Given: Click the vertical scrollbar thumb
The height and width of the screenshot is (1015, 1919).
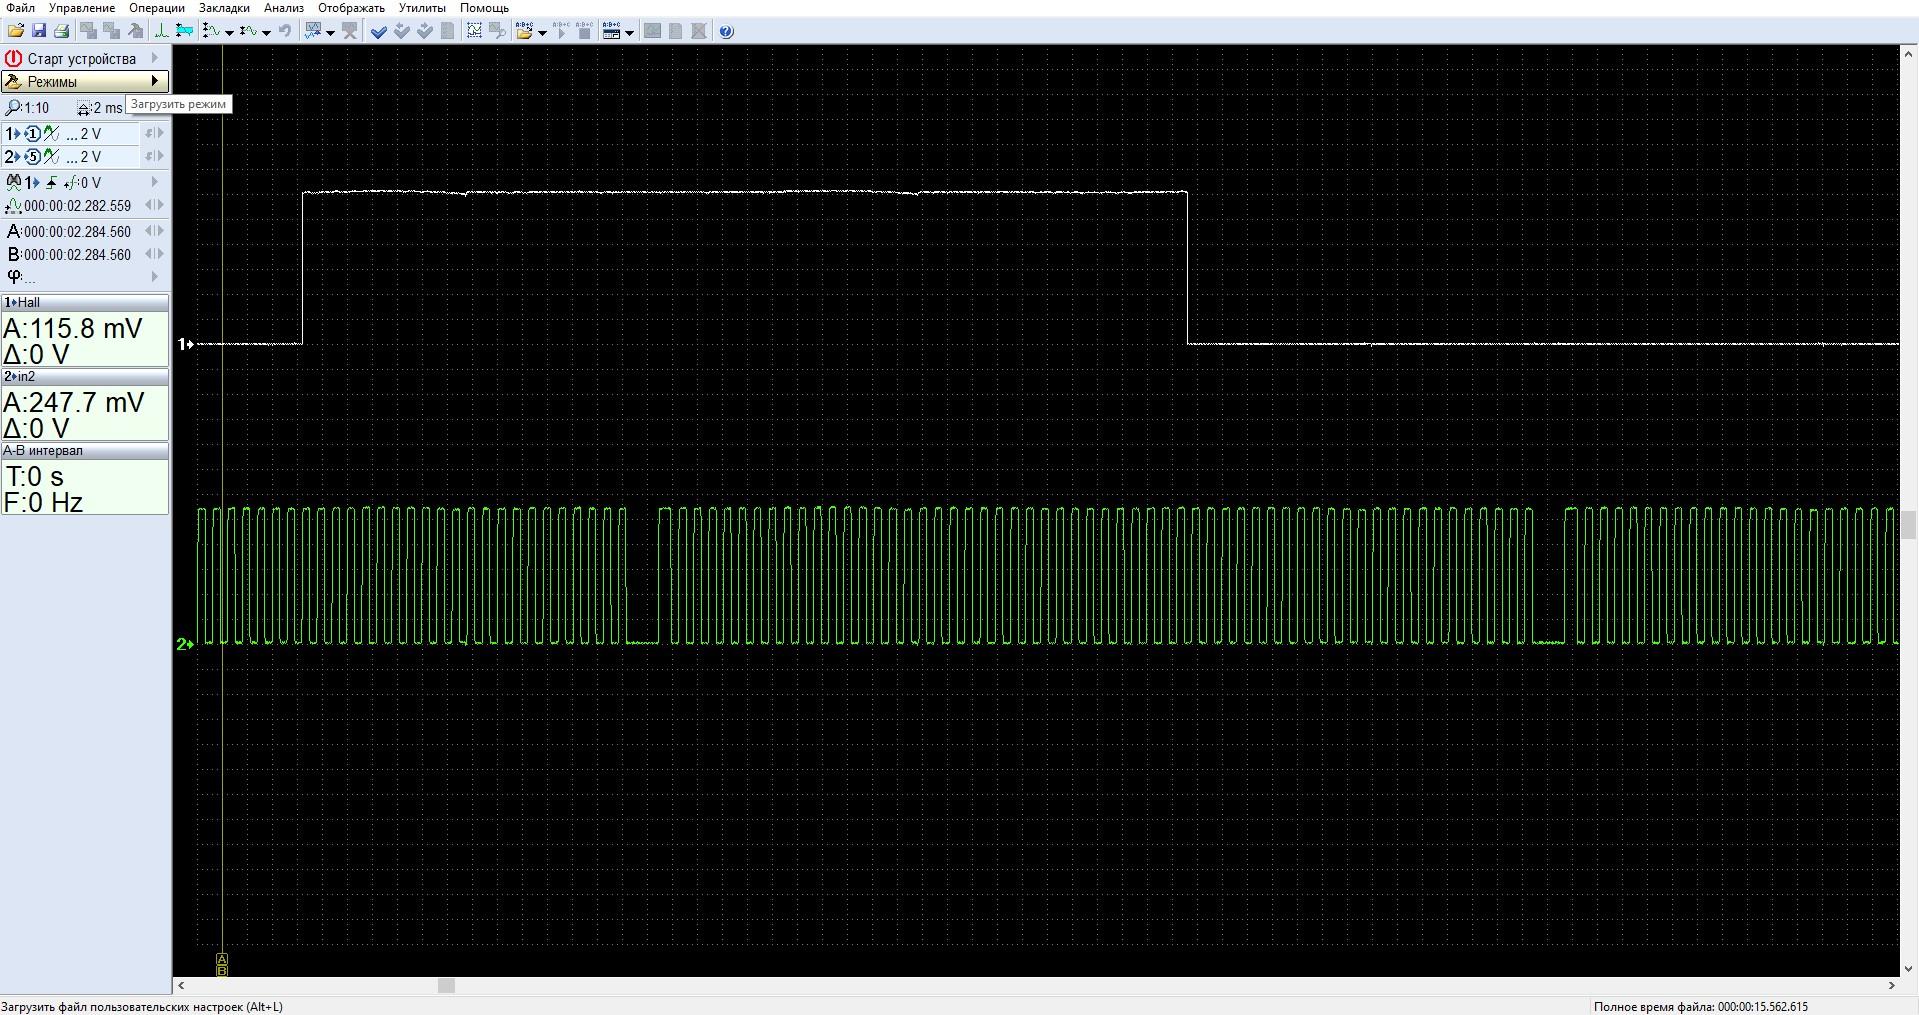Looking at the screenshot, I should [x=1909, y=524].
